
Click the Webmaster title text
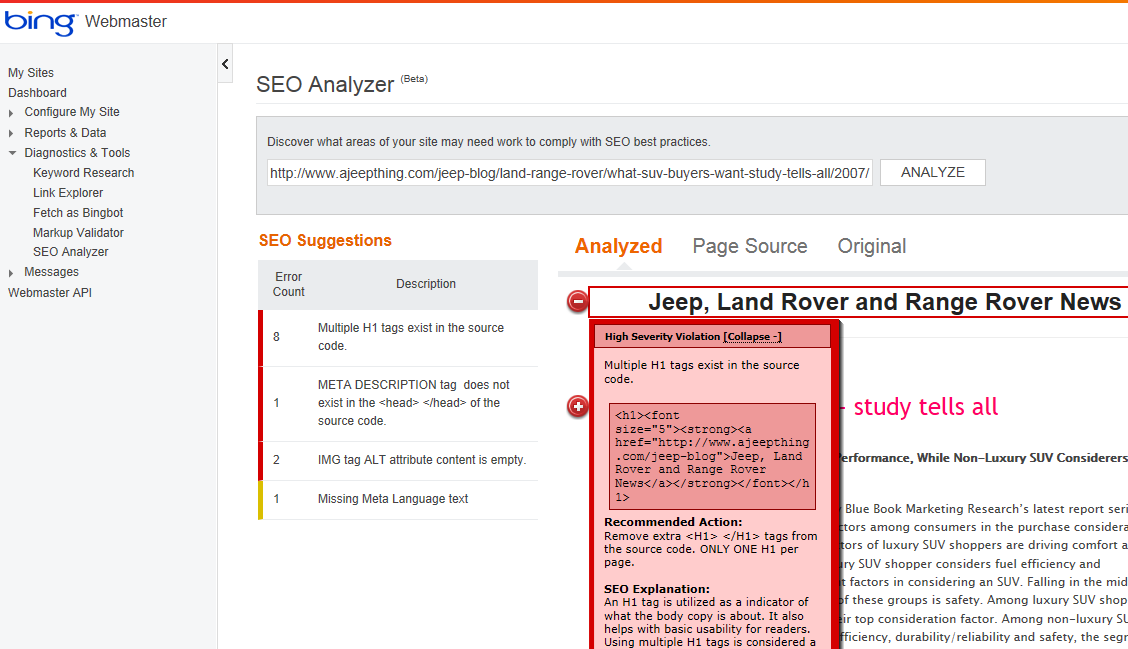126,22
